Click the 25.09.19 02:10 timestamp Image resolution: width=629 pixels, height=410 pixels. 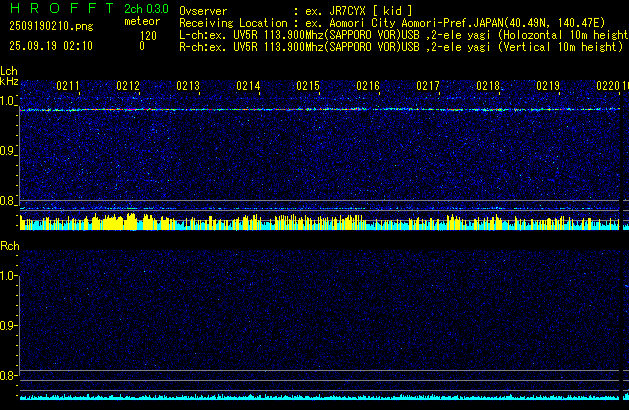tap(50, 46)
